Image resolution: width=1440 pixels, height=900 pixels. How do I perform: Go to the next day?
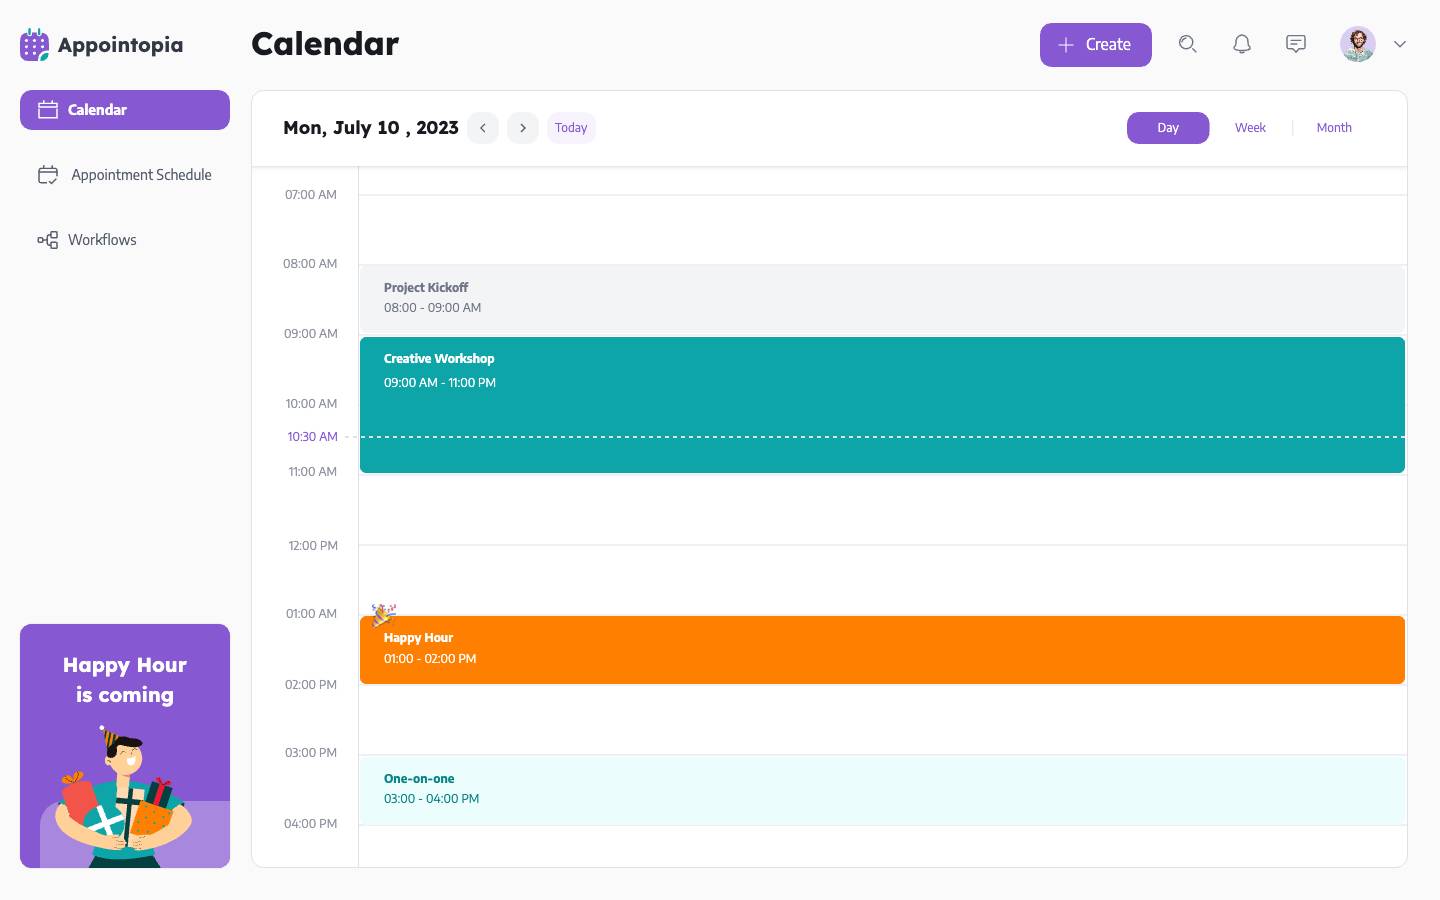coord(523,128)
